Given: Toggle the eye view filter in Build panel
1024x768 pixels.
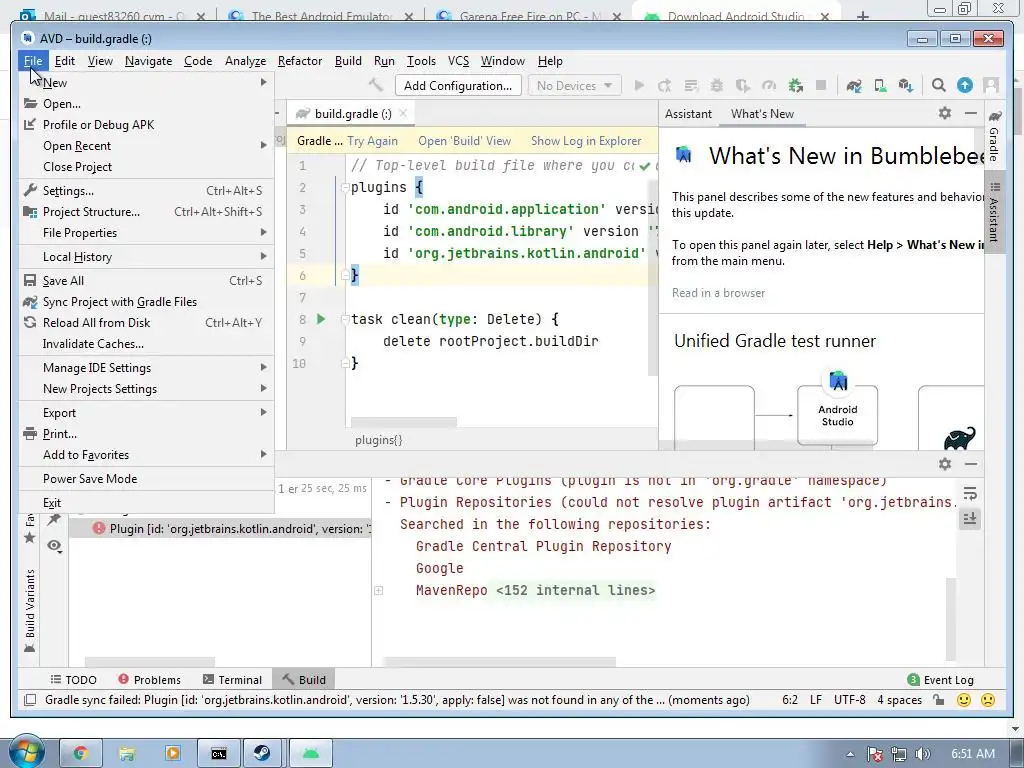Looking at the screenshot, I should click(x=55, y=545).
